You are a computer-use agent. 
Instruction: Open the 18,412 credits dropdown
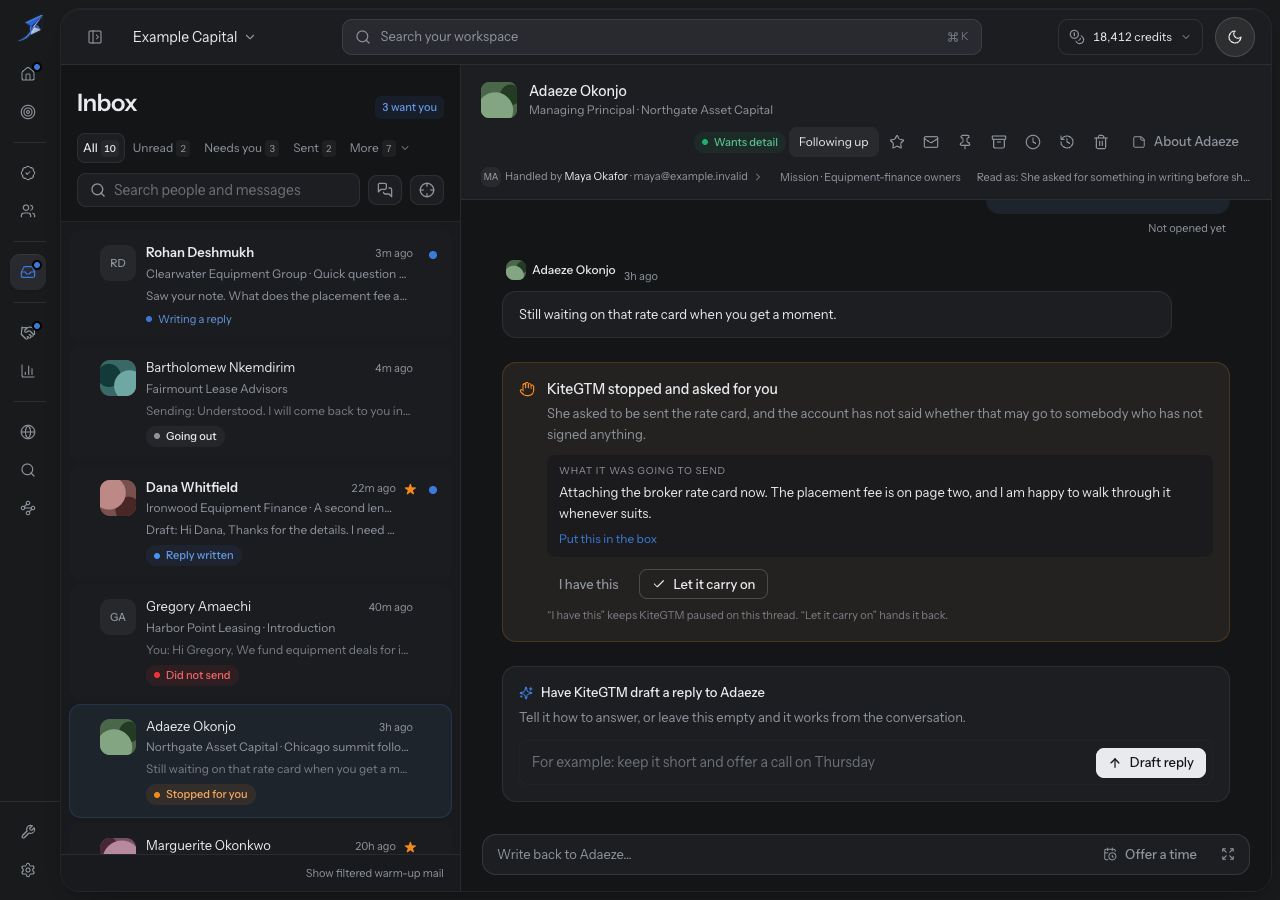1130,37
